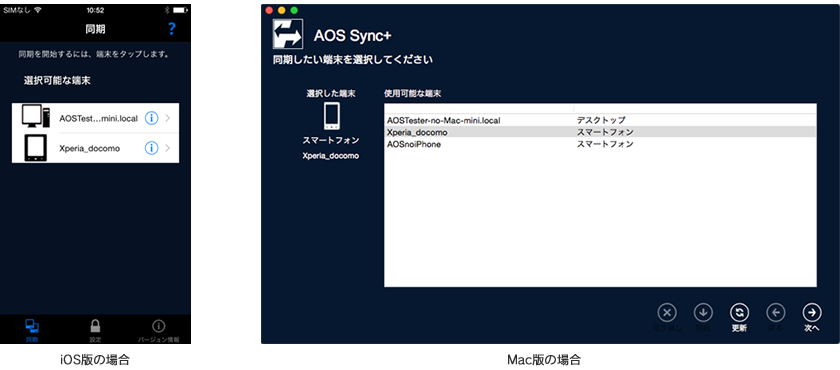This screenshot has height=370, width=840.
Task: Click the デスクトップ type cell
Action: pos(601,120)
